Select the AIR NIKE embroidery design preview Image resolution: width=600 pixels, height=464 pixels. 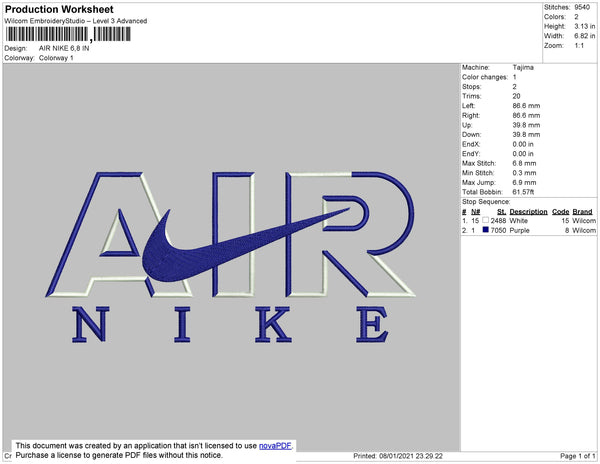(230, 257)
